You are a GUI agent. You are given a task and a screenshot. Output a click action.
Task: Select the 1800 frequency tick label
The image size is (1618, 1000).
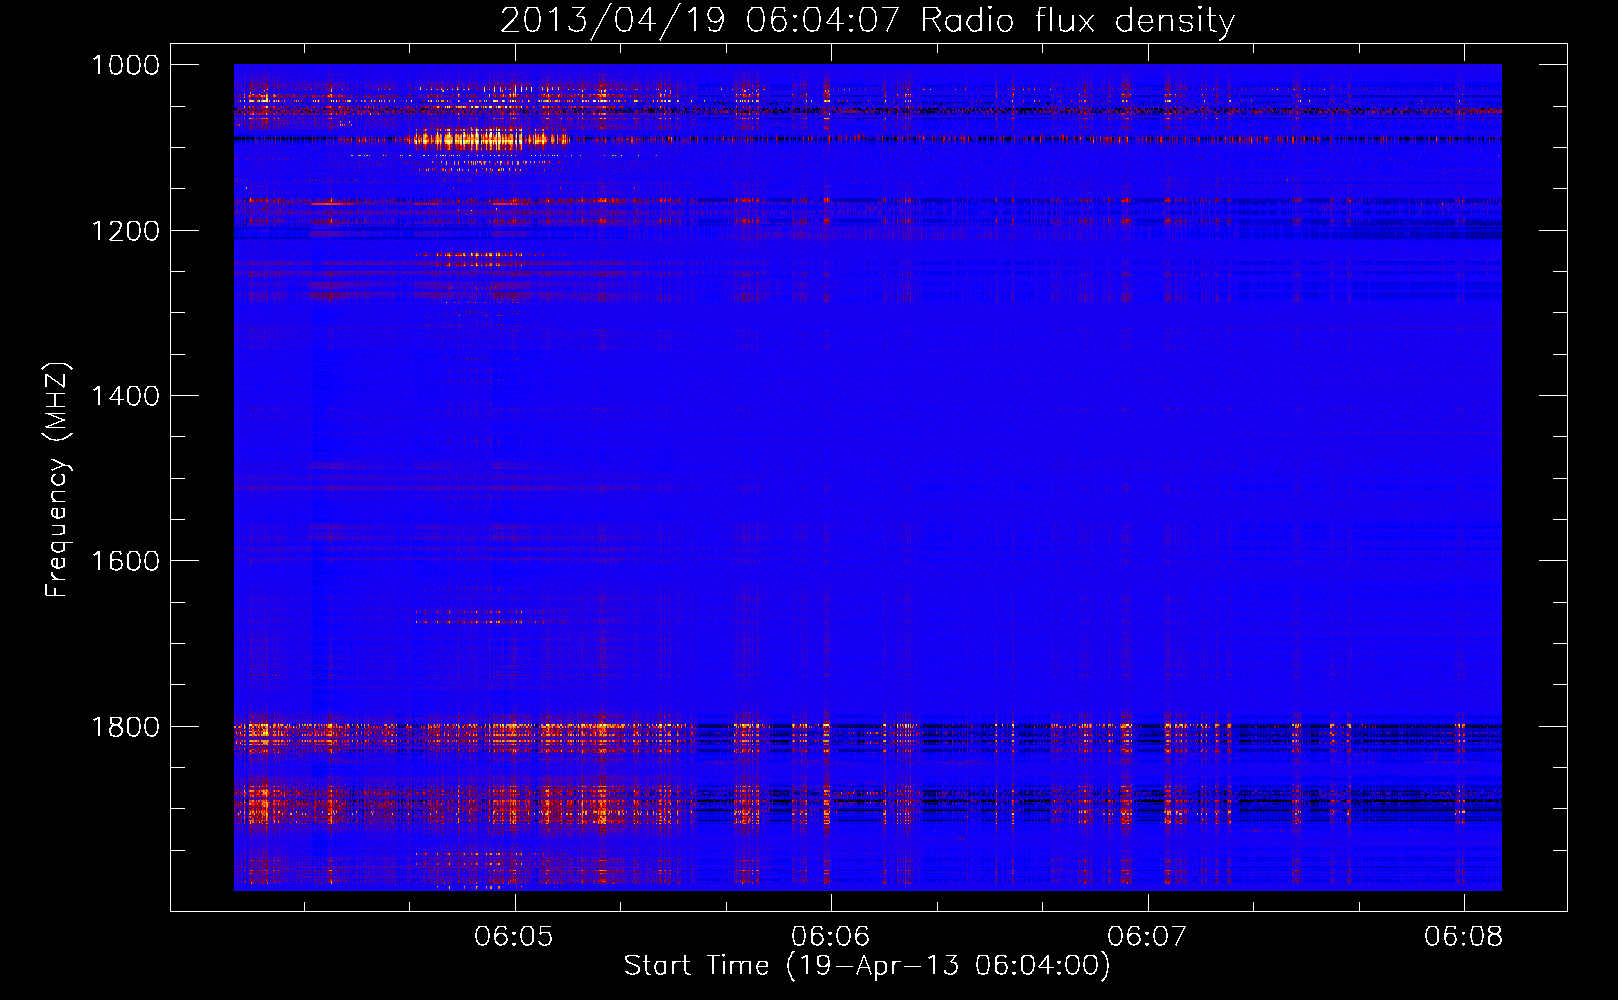[125, 726]
